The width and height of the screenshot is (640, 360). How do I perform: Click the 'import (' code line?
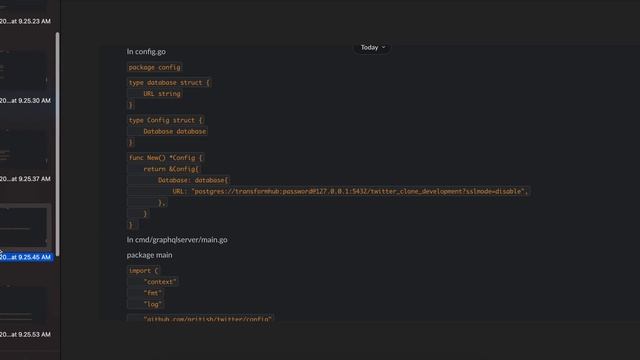pos(143,271)
